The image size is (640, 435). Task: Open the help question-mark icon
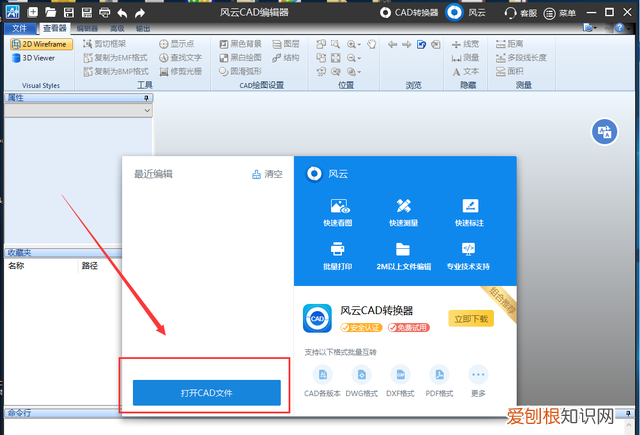click(x=620, y=28)
